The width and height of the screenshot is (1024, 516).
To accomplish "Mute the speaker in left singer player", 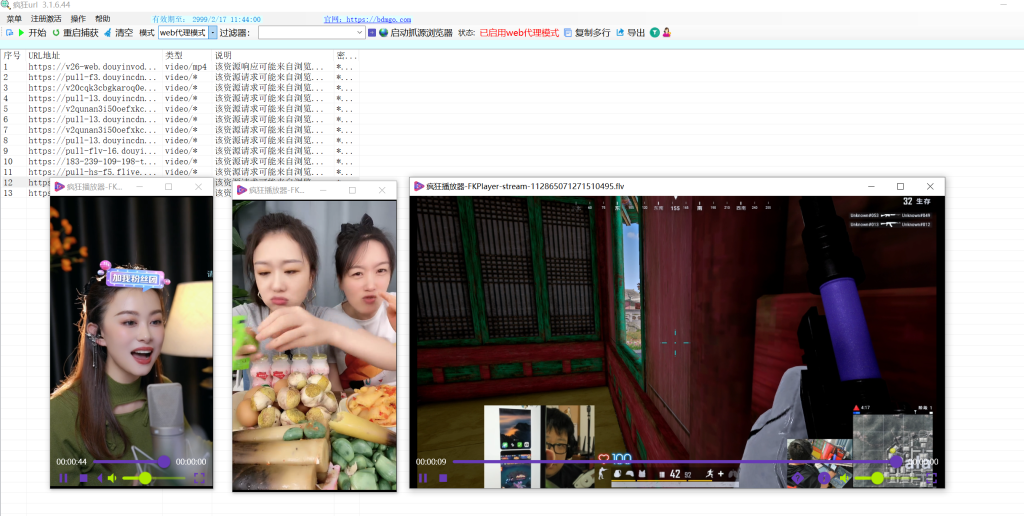I will coord(112,478).
